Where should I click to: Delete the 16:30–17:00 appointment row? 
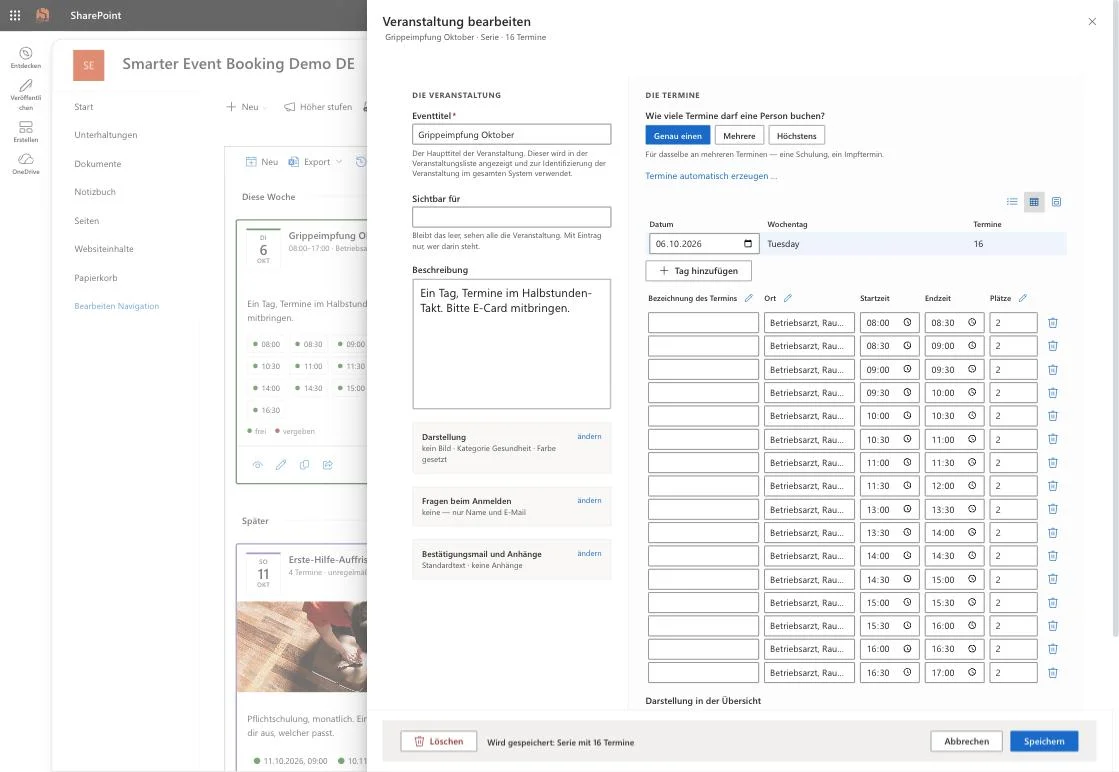[1053, 673]
